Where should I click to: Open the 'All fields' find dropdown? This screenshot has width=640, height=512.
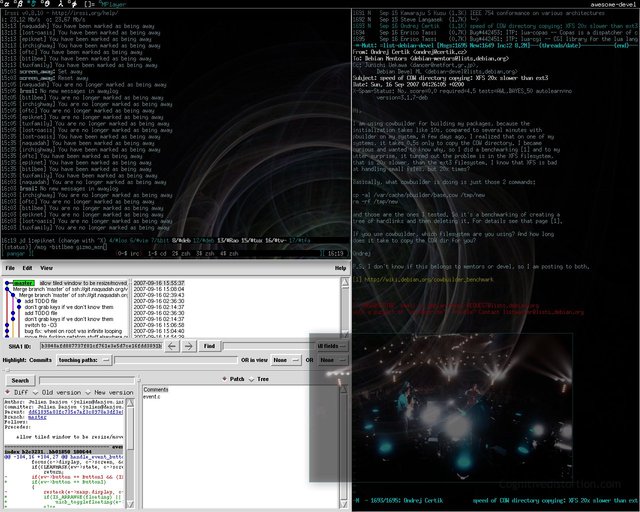[332, 346]
